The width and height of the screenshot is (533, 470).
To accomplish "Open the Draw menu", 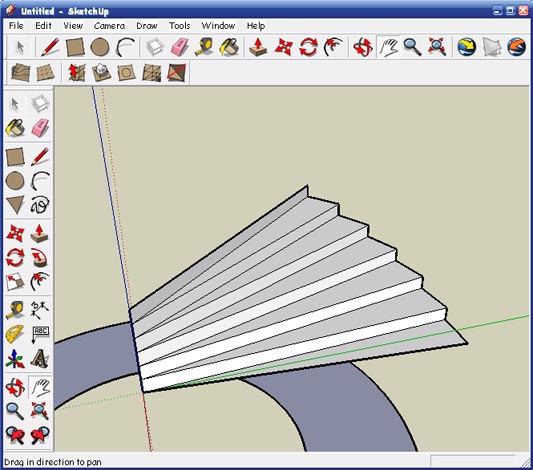I will tap(147, 26).
